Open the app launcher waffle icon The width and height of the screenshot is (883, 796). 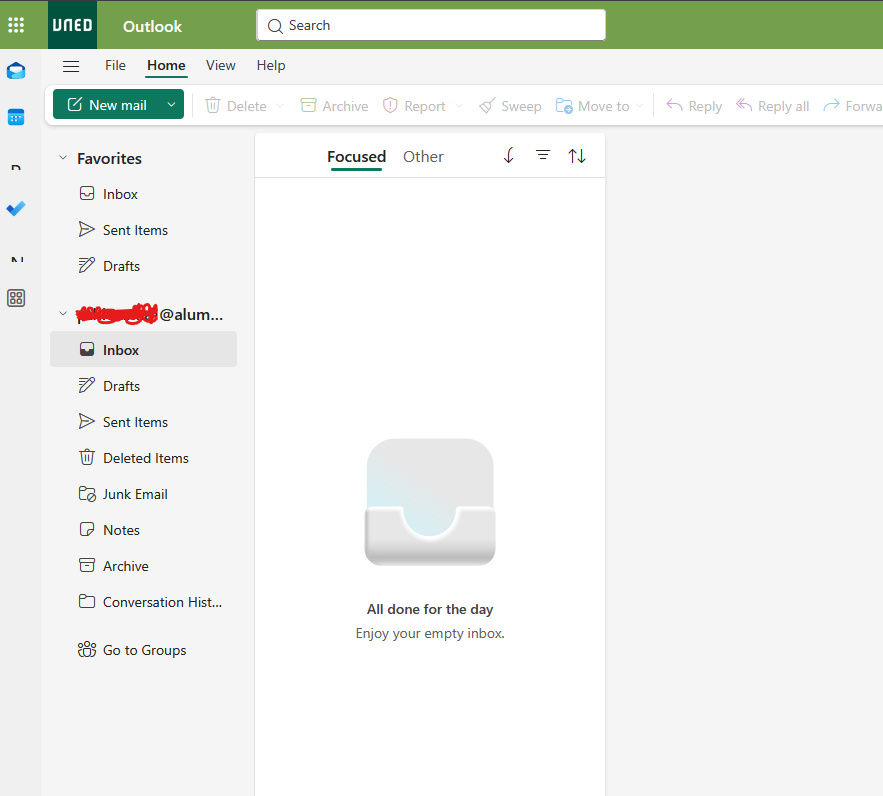16,25
